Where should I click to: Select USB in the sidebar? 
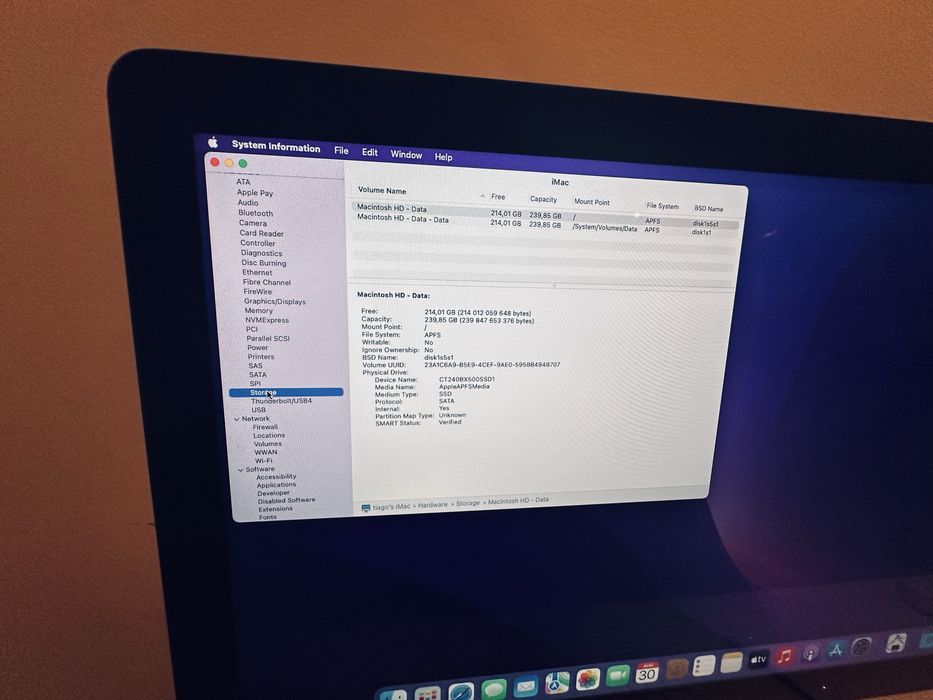pos(258,410)
